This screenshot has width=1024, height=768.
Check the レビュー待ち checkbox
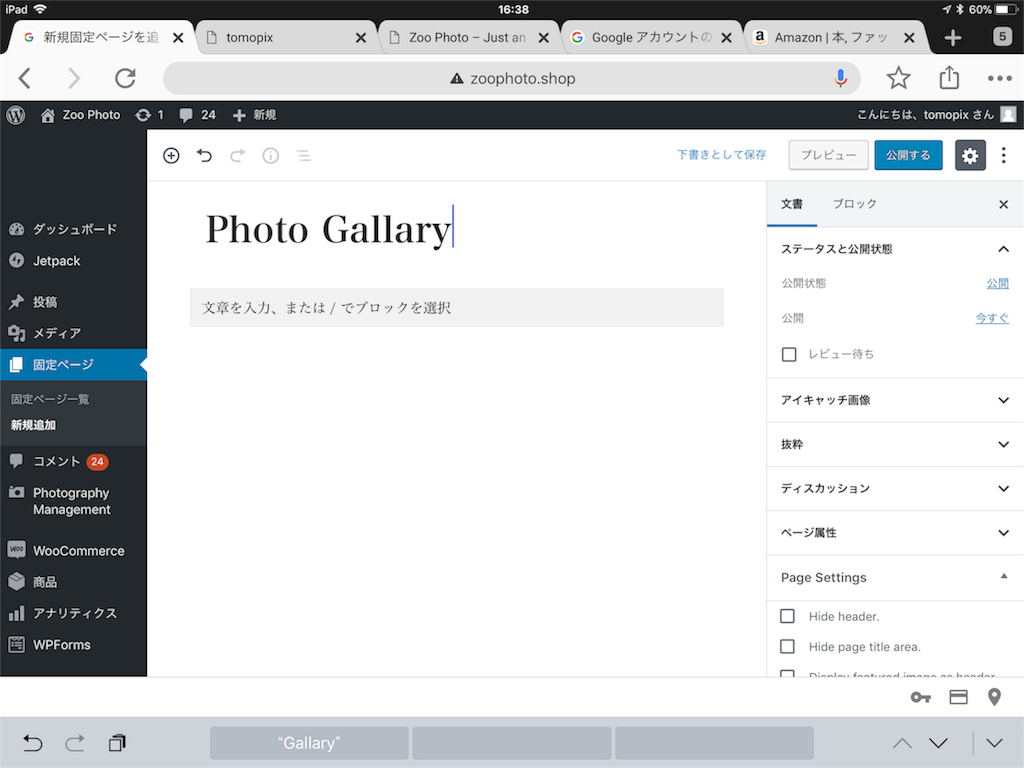(x=789, y=354)
